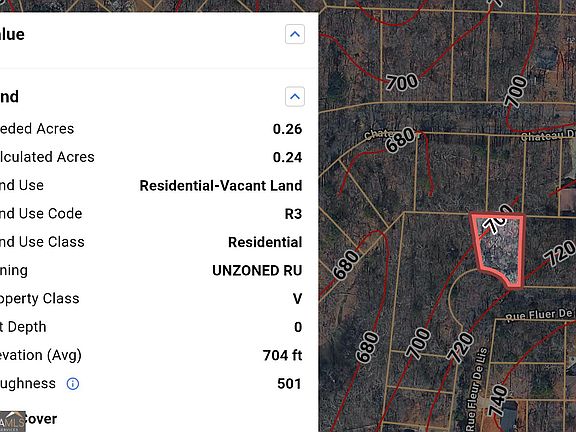This screenshot has width=576, height=432.
Task: Click the Deeded Acres 0.26 value
Action: (287, 129)
